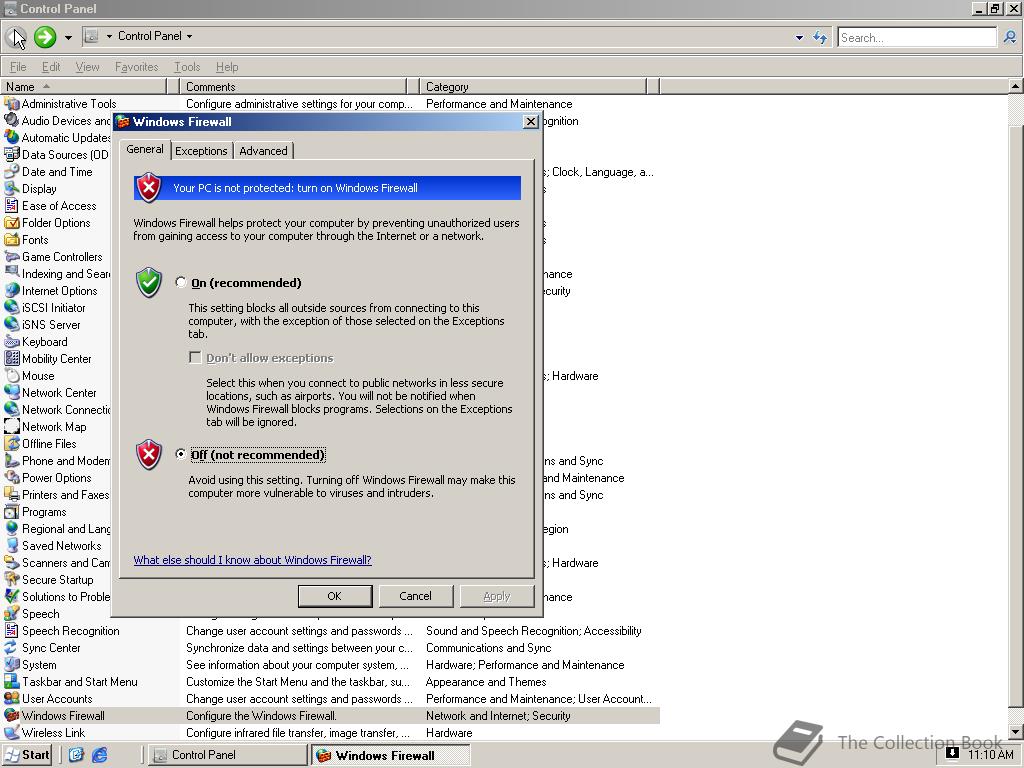Image resolution: width=1024 pixels, height=768 pixels.
Task: Select the Date and Time icon
Action: click(12, 171)
